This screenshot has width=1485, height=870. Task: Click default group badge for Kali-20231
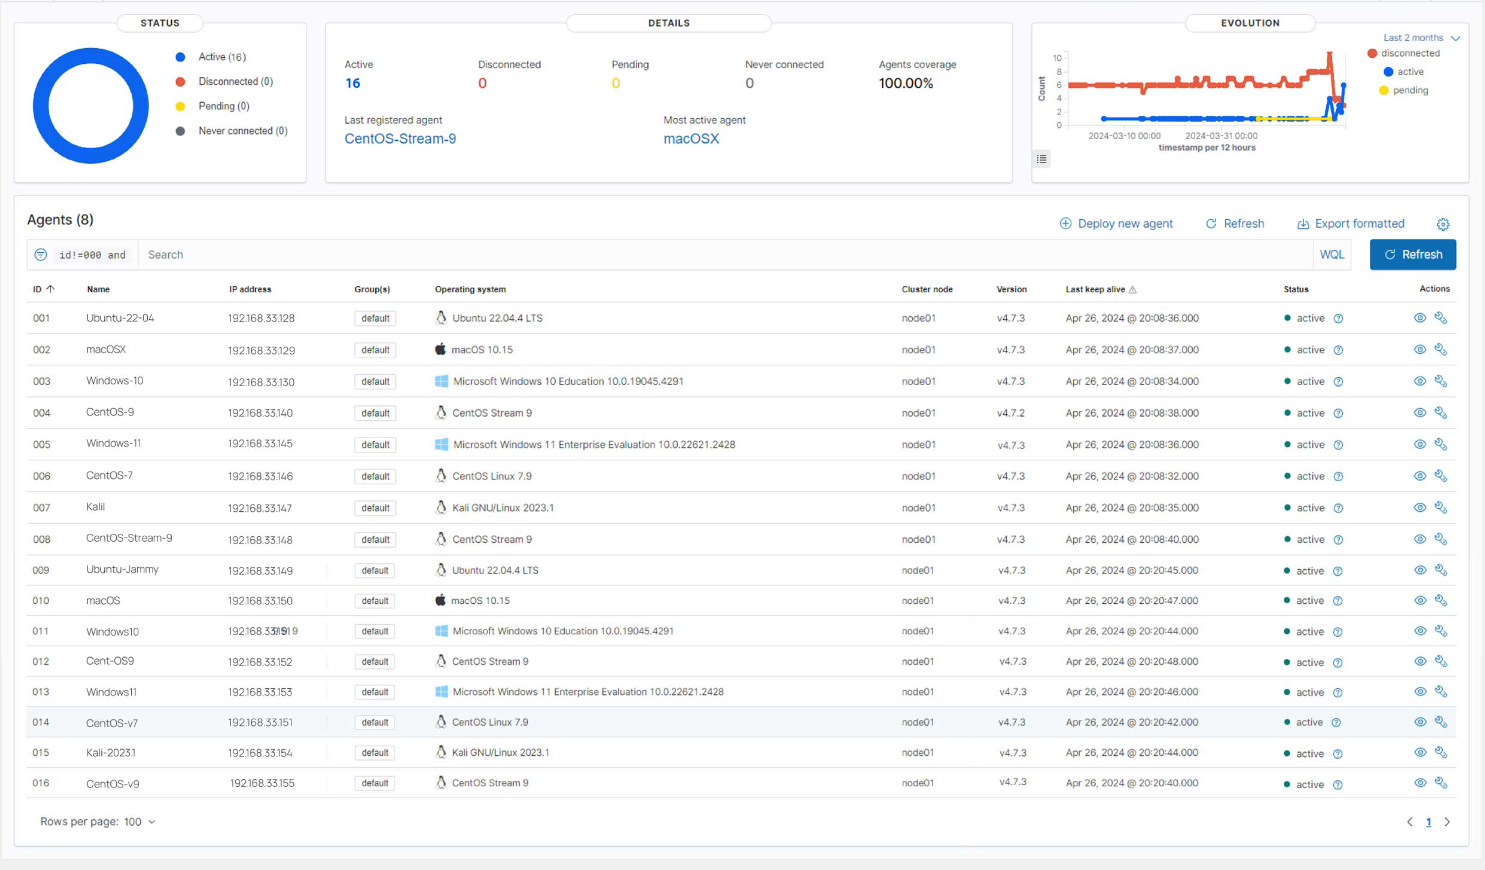click(375, 753)
